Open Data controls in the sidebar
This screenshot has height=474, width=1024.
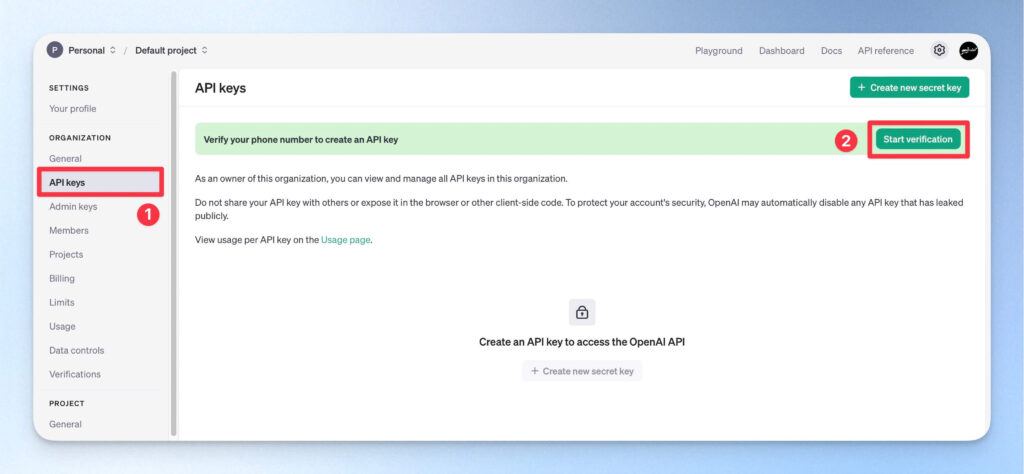[76, 350]
